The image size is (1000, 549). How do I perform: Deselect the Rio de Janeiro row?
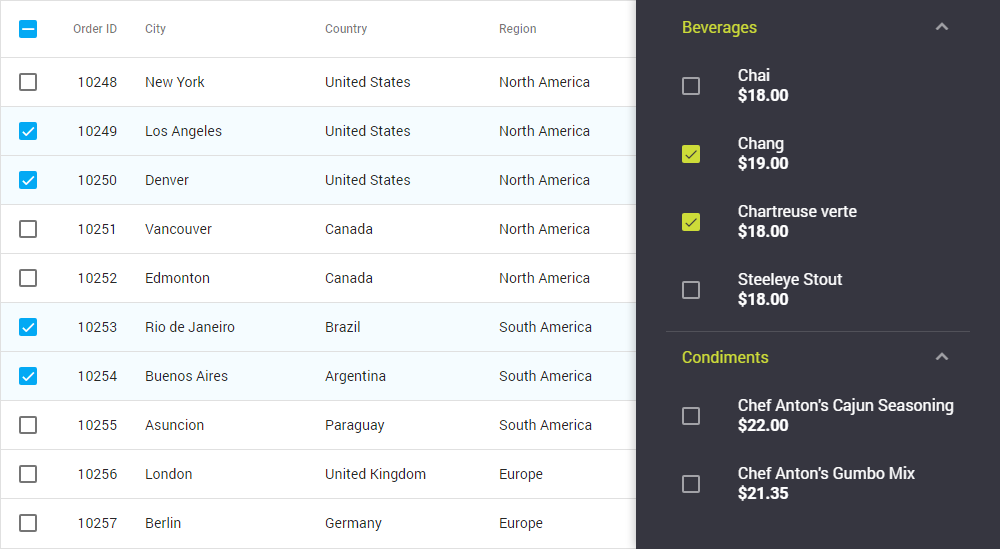[28, 327]
